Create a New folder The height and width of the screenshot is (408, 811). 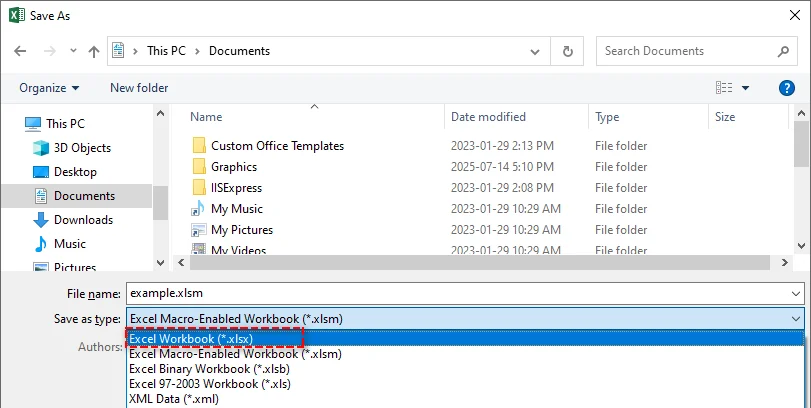(x=139, y=88)
